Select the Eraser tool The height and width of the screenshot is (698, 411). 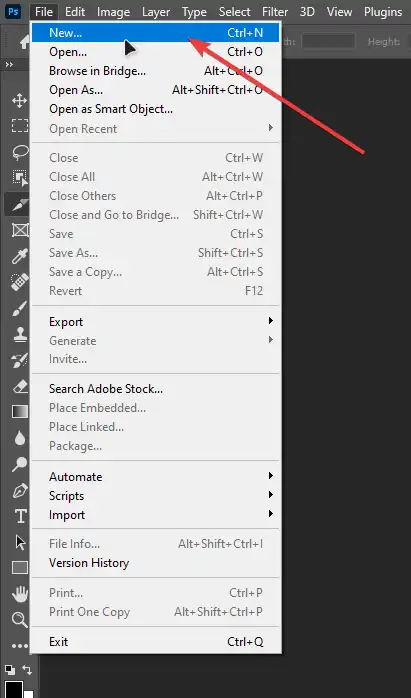20,386
